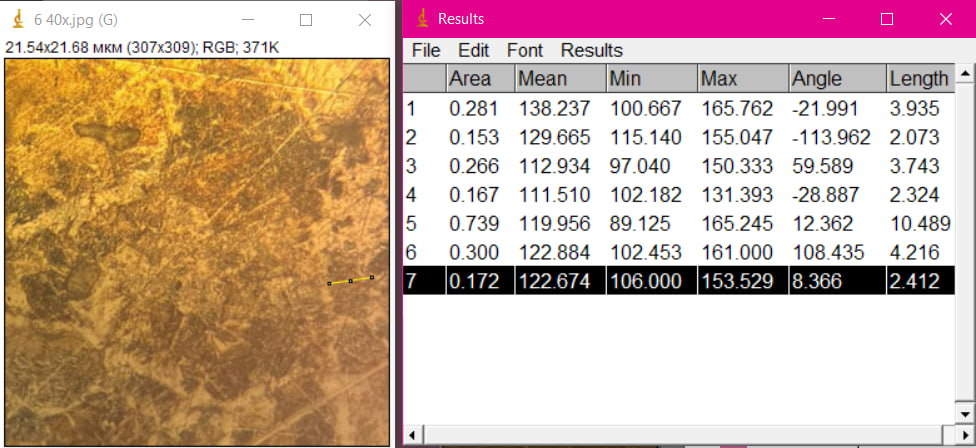Click Length value 4.216
Image resolution: width=976 pixels, height=448 pixels.
(x=914, y=253)
